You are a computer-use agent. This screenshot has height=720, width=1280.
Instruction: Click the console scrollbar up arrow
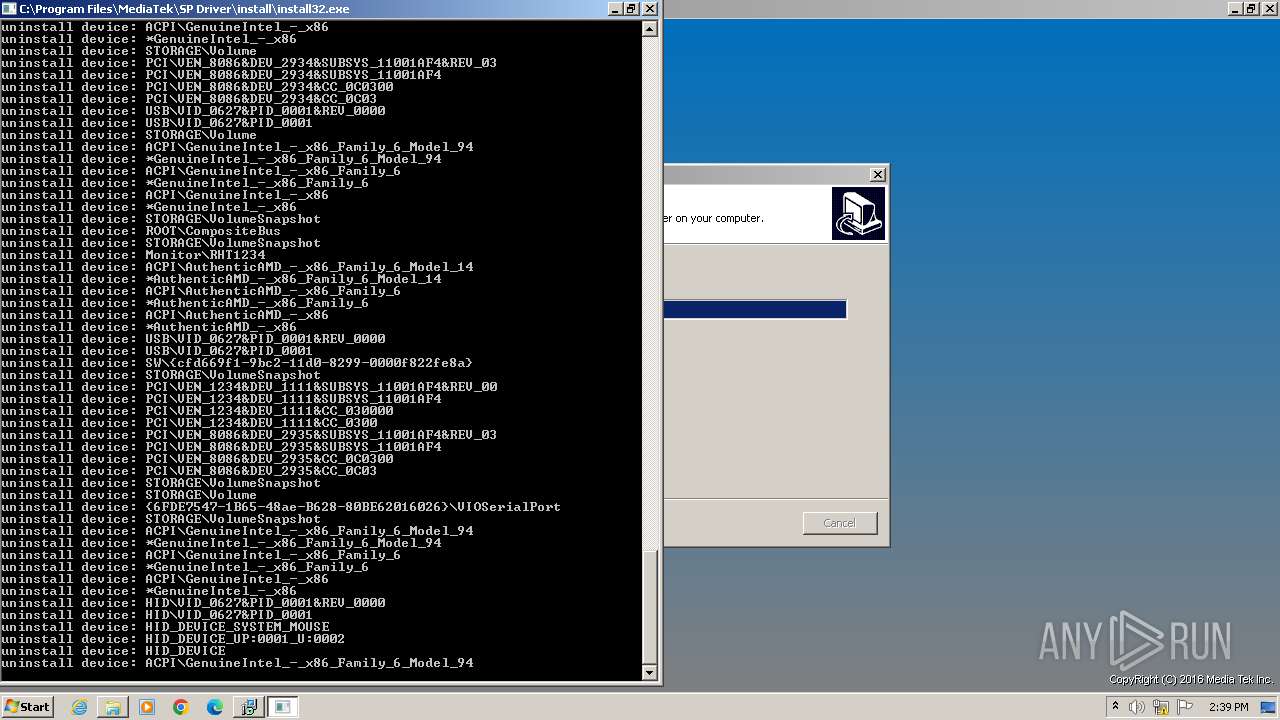[650, 28]
